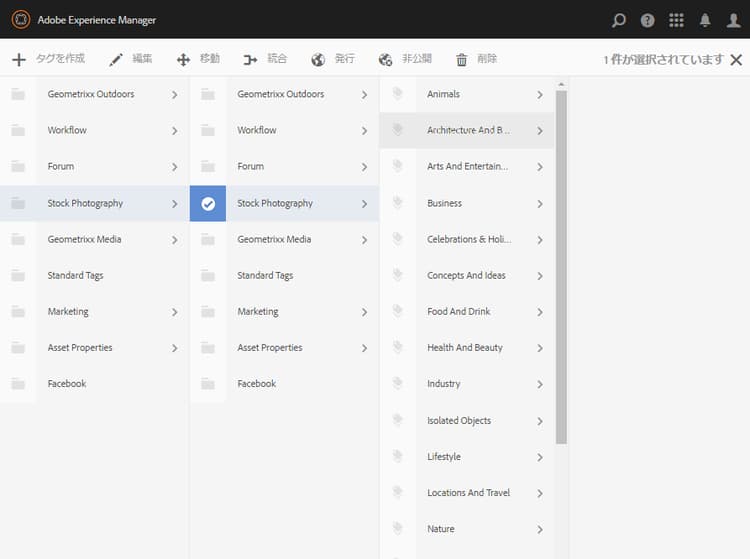Screen dimensions: 750x559
Task: Expand the Animals chevron
Action: (x=540, y=95)
